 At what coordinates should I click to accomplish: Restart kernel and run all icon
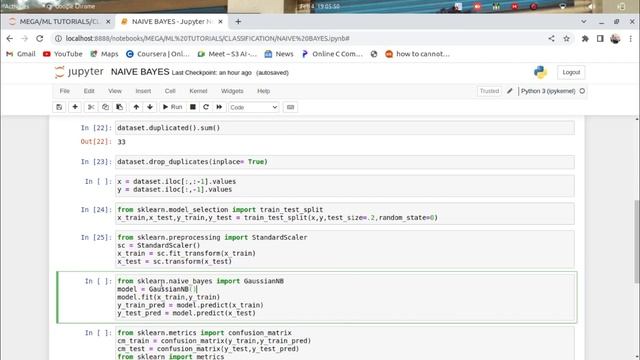point(219,107)
